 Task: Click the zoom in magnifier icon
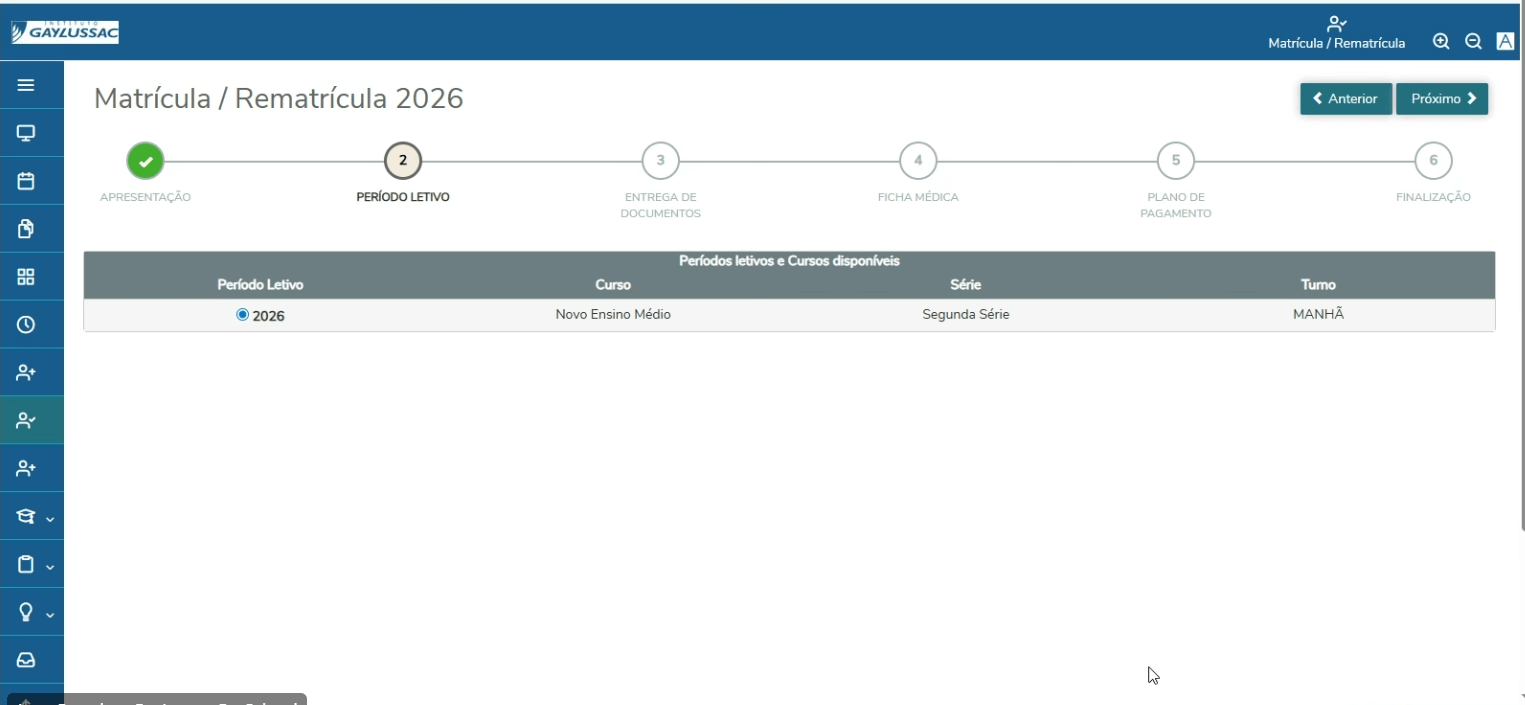1441,42
